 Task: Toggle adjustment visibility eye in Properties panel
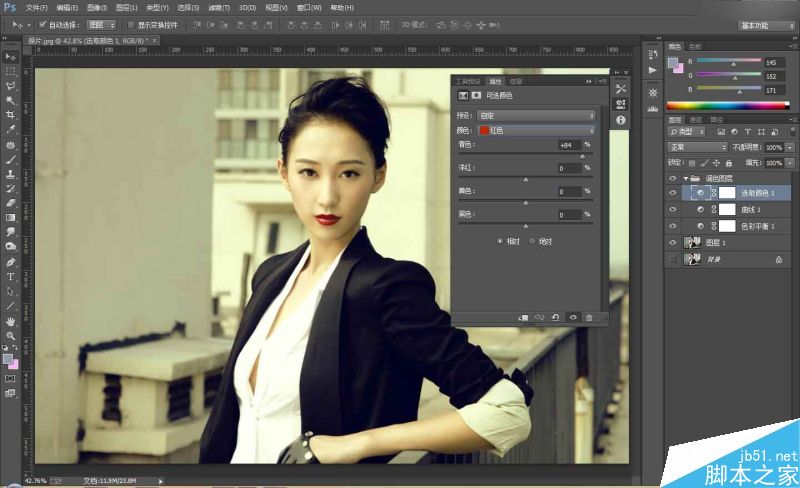(x=572, y=318)
